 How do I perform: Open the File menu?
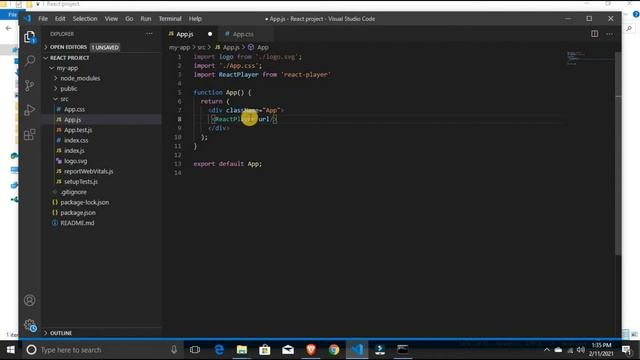pos(43,19)
